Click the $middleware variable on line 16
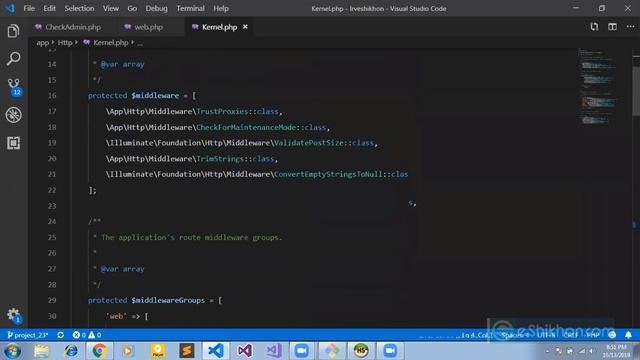640x360 pixels. coord(155,96)
